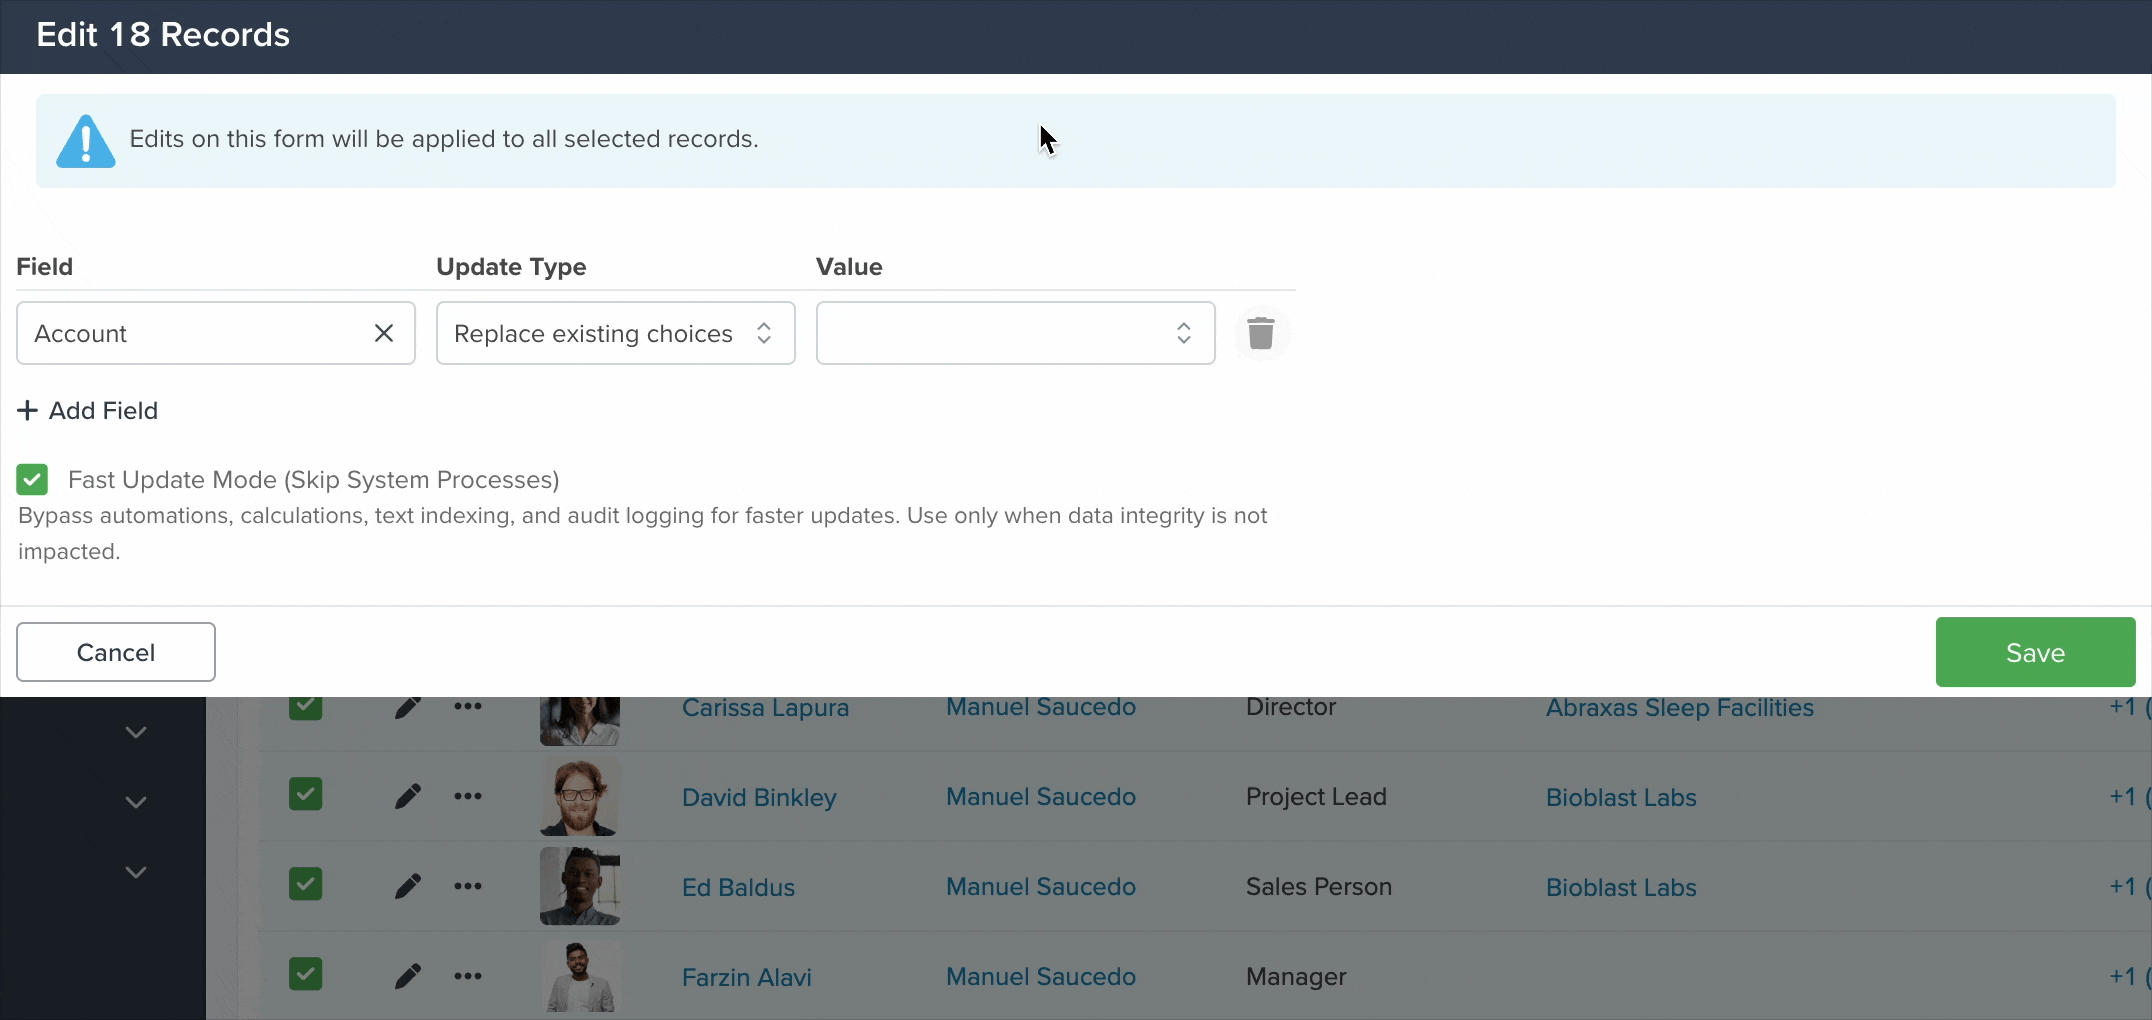Screen dimensions: 2152x1020
Task: Uncheck the David Binkley row checkbox
Action: (306, 795)
